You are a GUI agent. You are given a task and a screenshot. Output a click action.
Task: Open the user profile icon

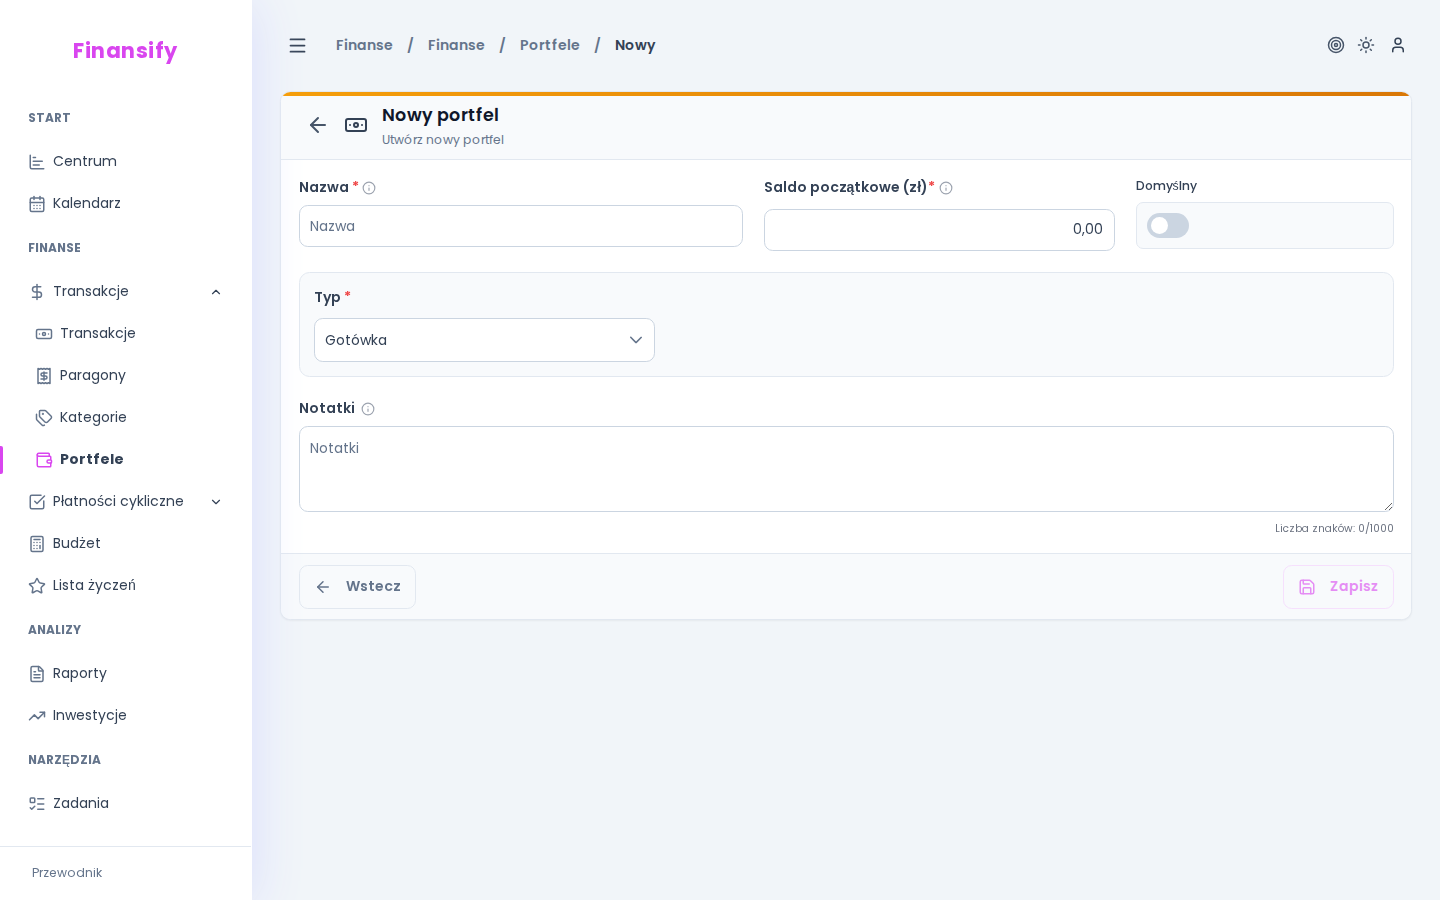pyautogui.click(x=1398, y=45)
